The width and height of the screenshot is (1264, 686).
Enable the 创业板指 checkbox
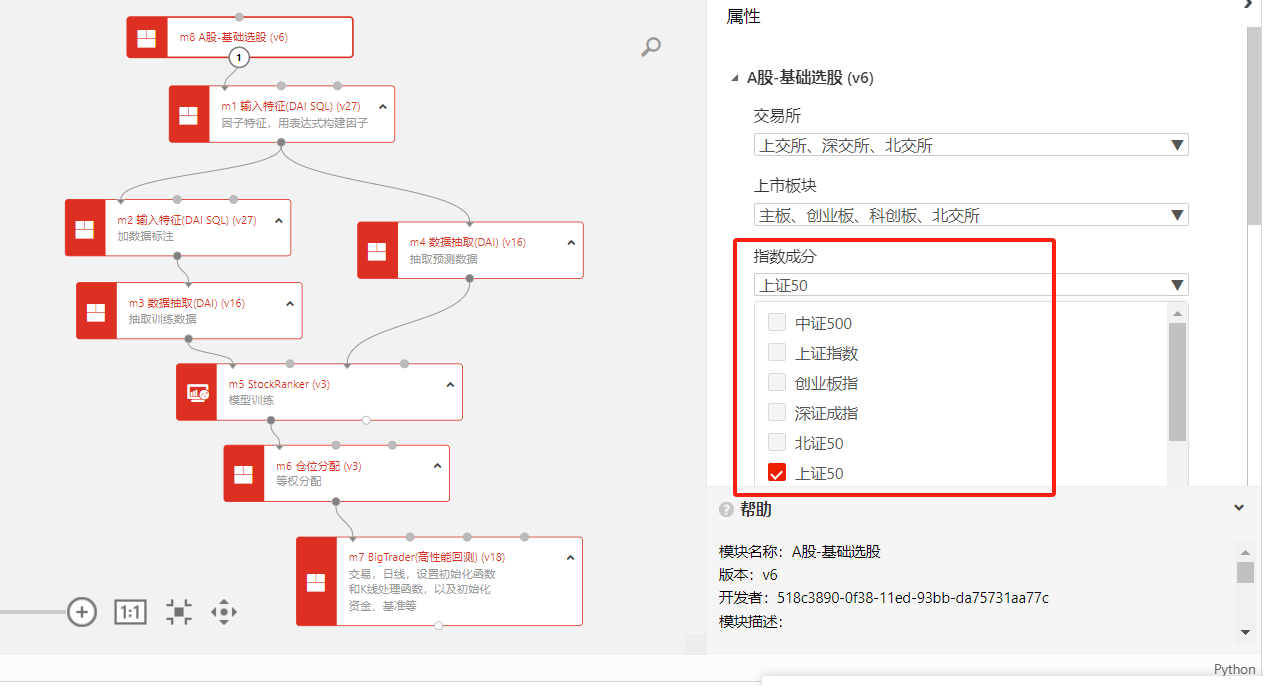pyautogui.click(x=777, y=383)
